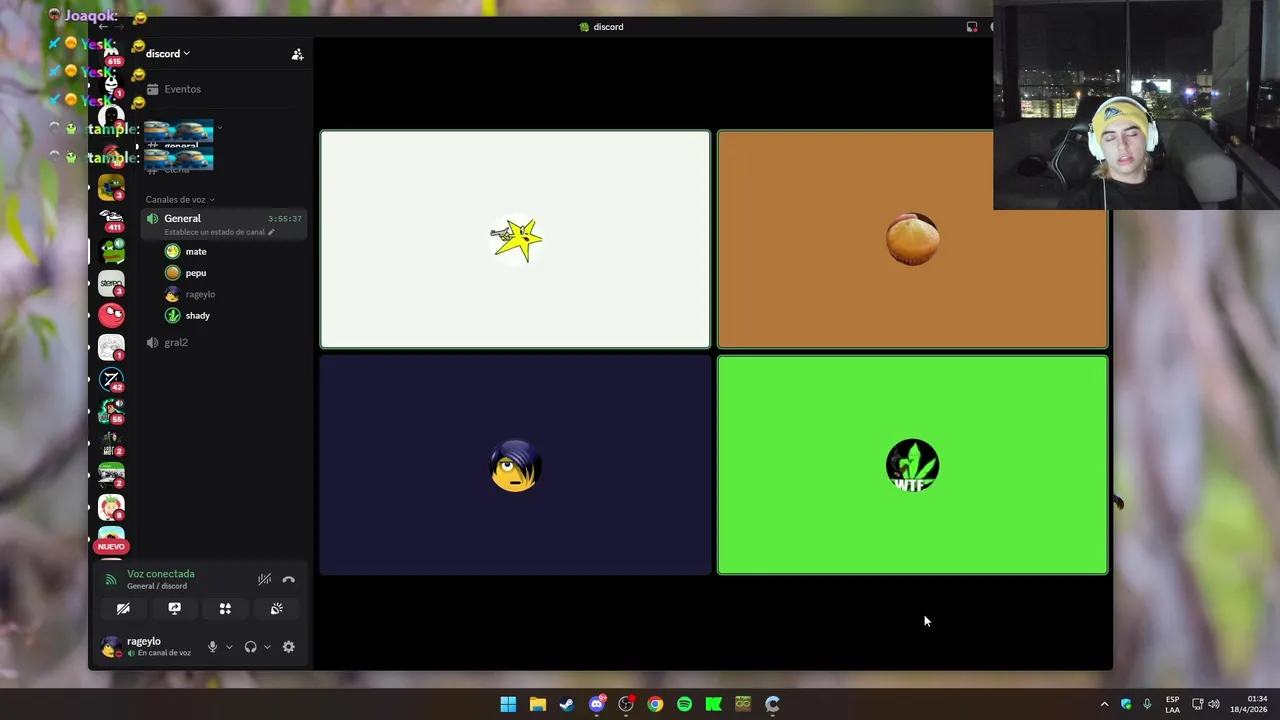Start an activity button
This screenshot has width=1280, height=720.
pos(225,608)
